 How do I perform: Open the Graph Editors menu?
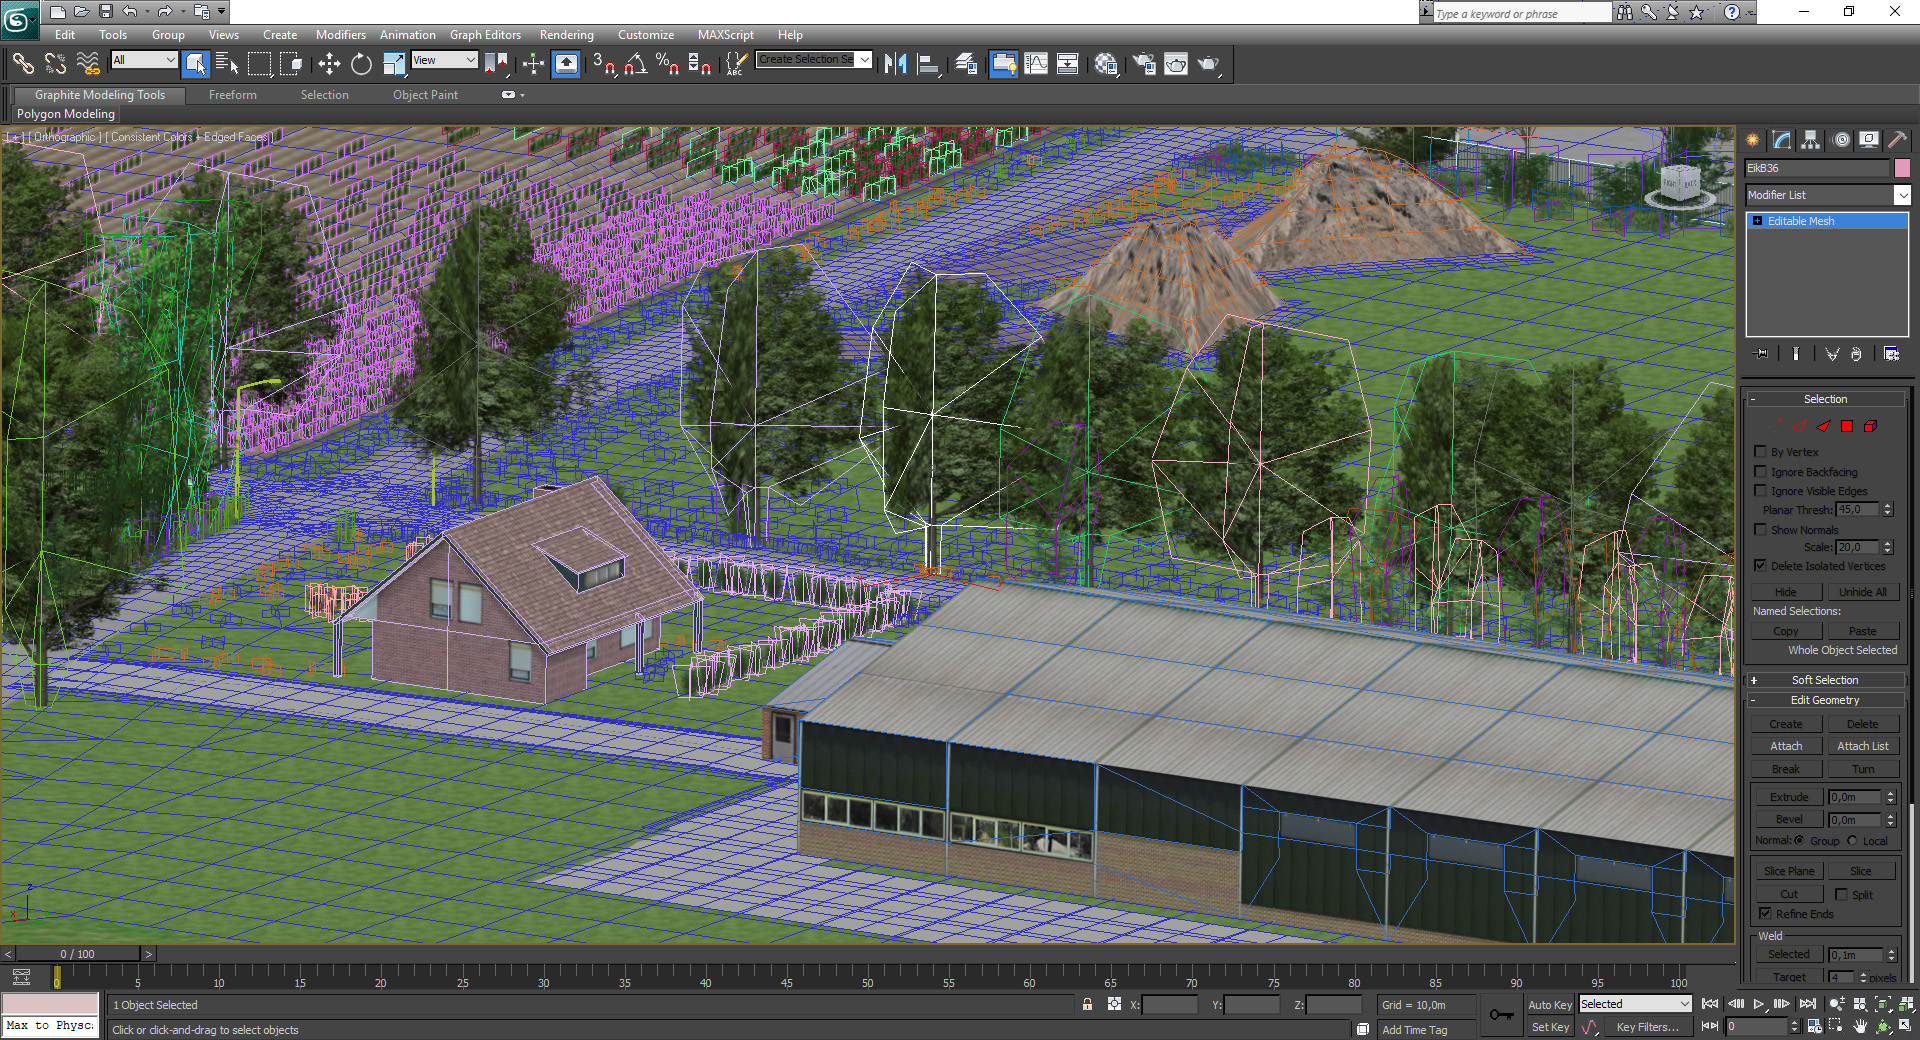(485, 34)
